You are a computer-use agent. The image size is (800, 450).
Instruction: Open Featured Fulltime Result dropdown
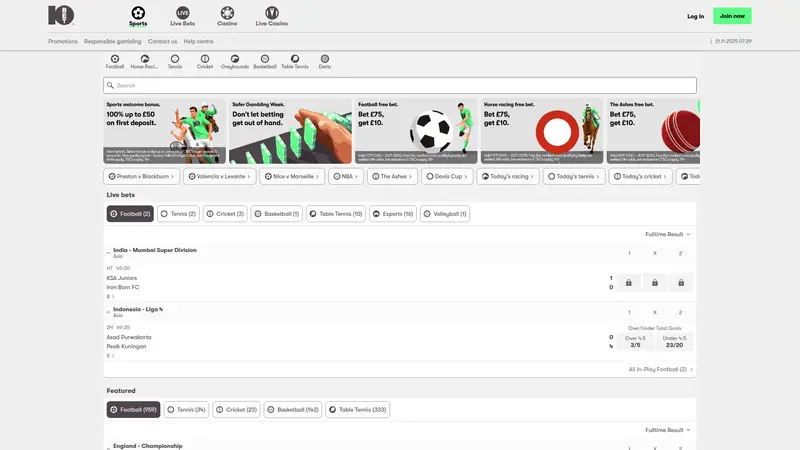(667, 430)
